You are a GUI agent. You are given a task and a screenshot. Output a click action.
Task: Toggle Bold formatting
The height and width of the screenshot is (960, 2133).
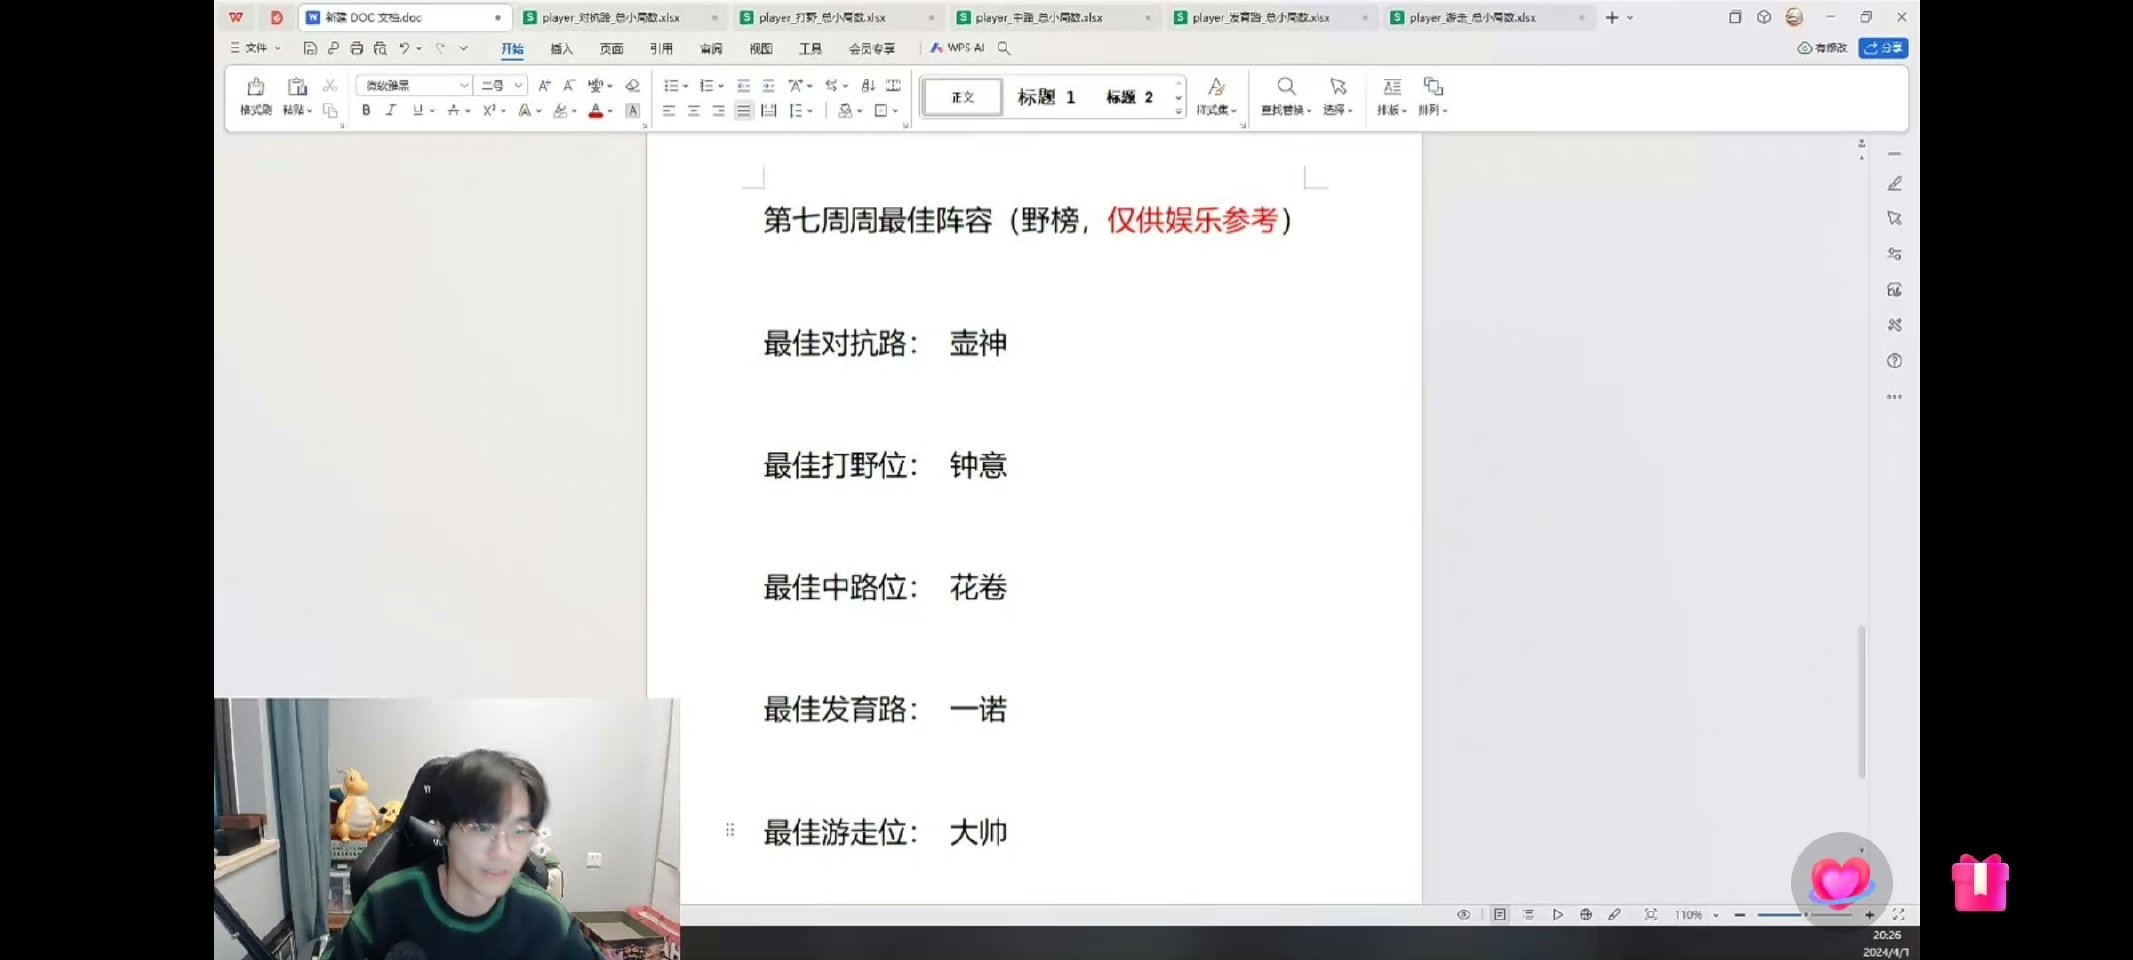coord(366,111)
